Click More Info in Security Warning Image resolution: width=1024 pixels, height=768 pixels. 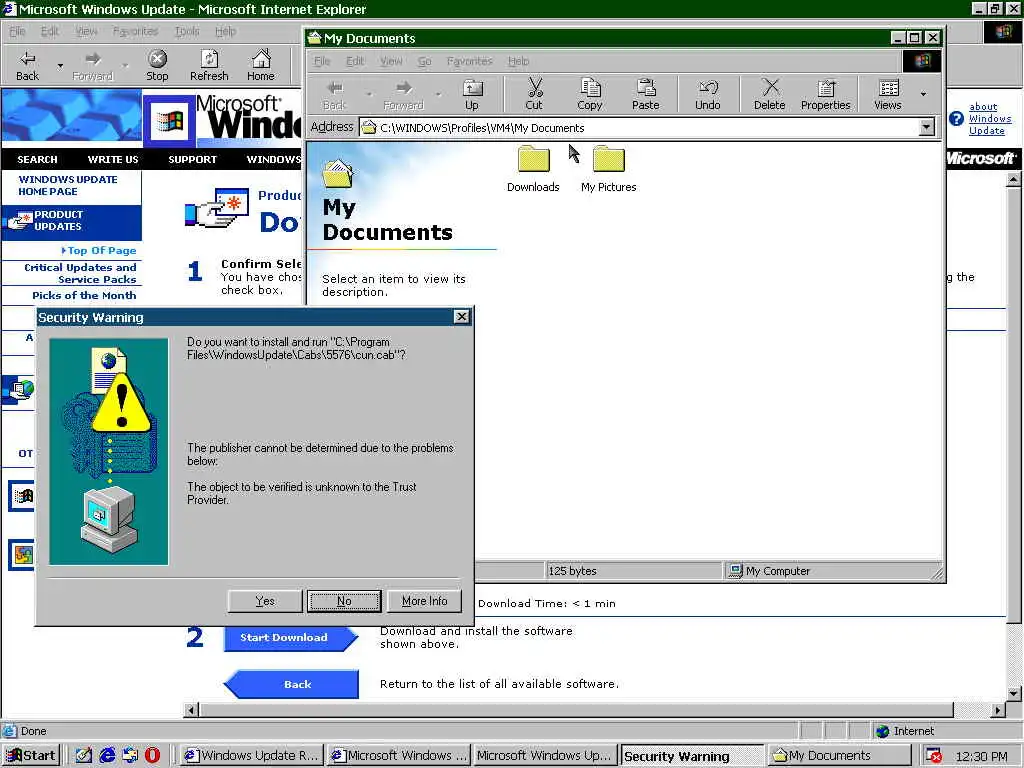(x=424, y=601)
